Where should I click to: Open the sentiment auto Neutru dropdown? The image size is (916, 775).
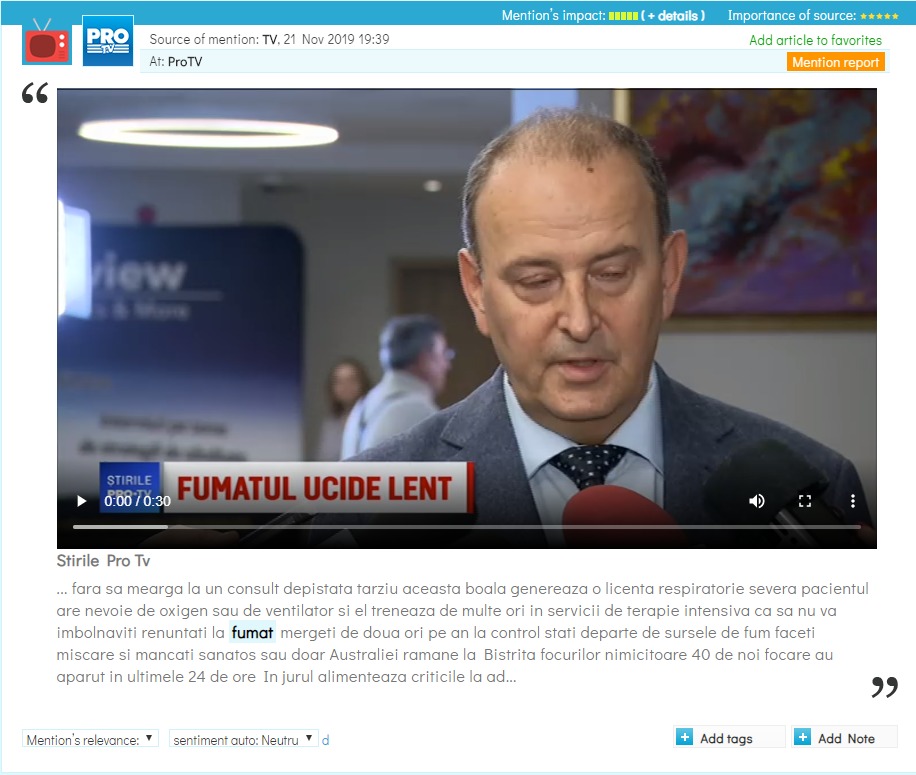tap(244, 739)
